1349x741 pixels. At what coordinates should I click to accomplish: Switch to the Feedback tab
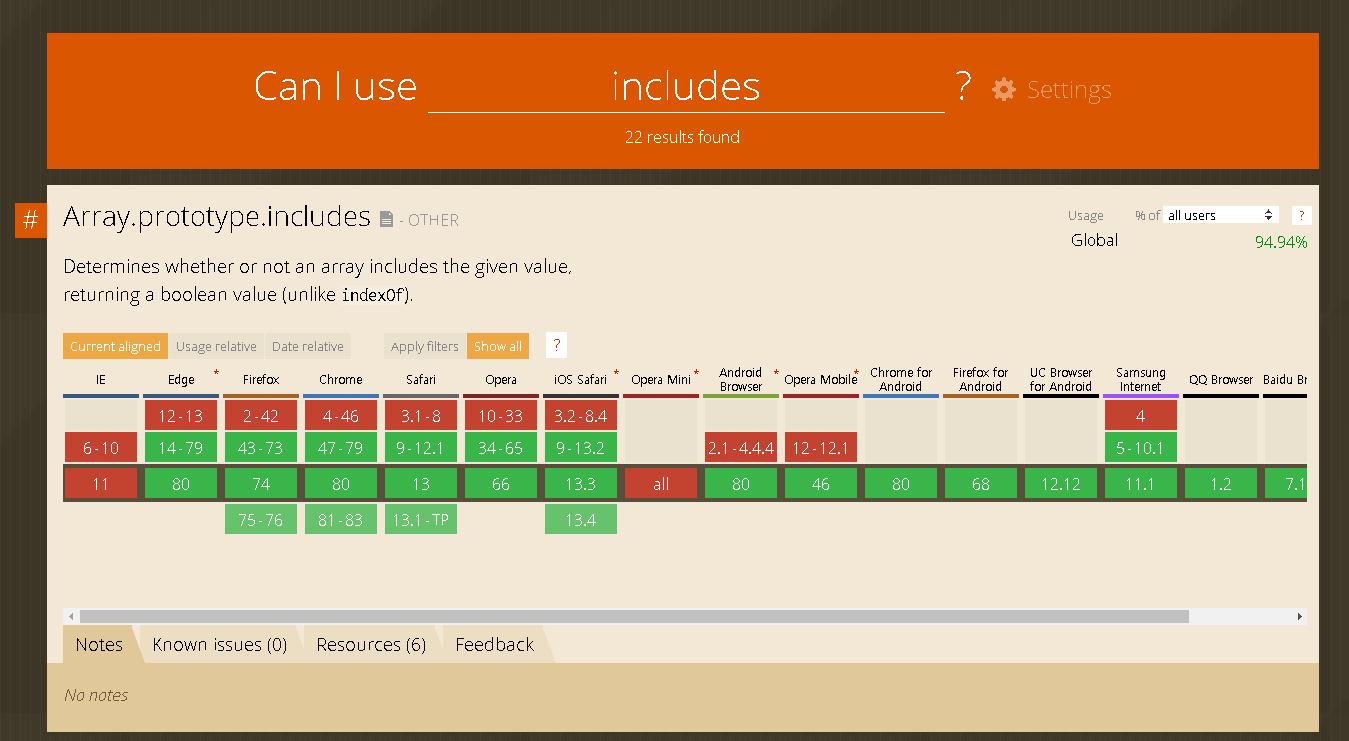(x=494, y=645)
